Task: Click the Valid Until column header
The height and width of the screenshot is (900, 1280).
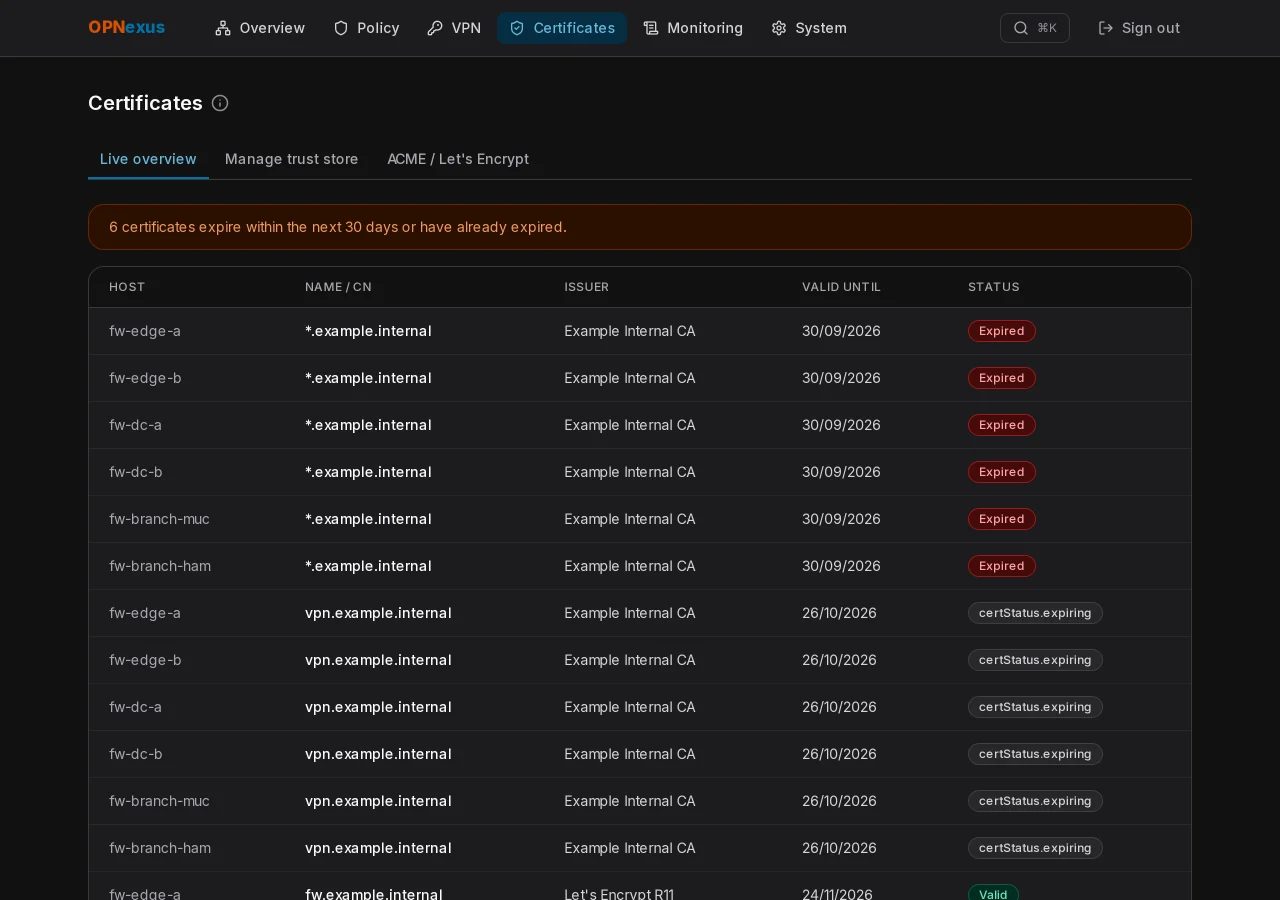Action: coord(841,287)
